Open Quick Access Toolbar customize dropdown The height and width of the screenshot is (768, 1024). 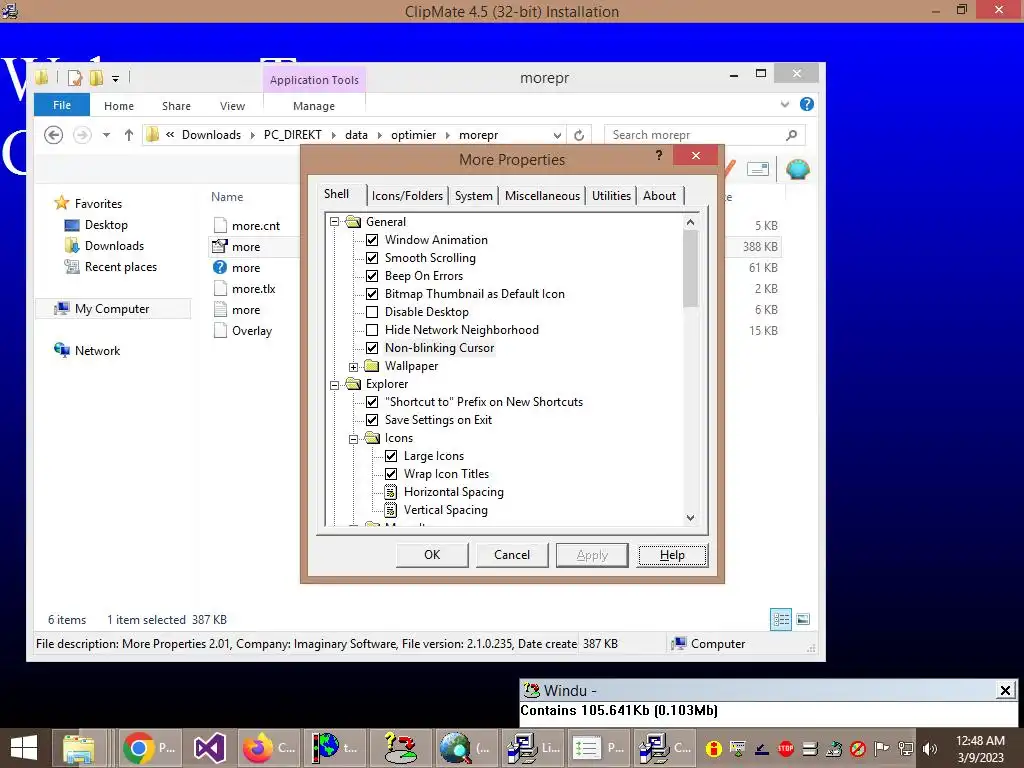(x=115, y=79)
